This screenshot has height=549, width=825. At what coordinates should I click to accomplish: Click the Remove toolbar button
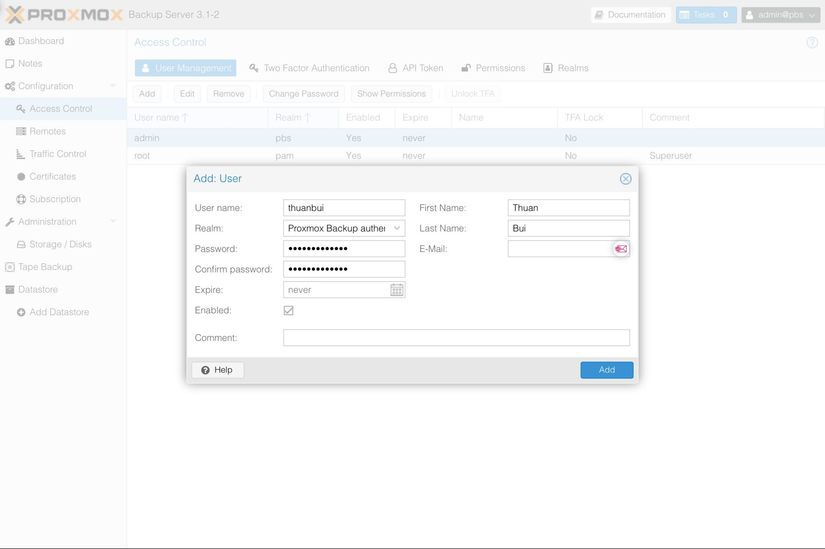click(x=228, y=94)
